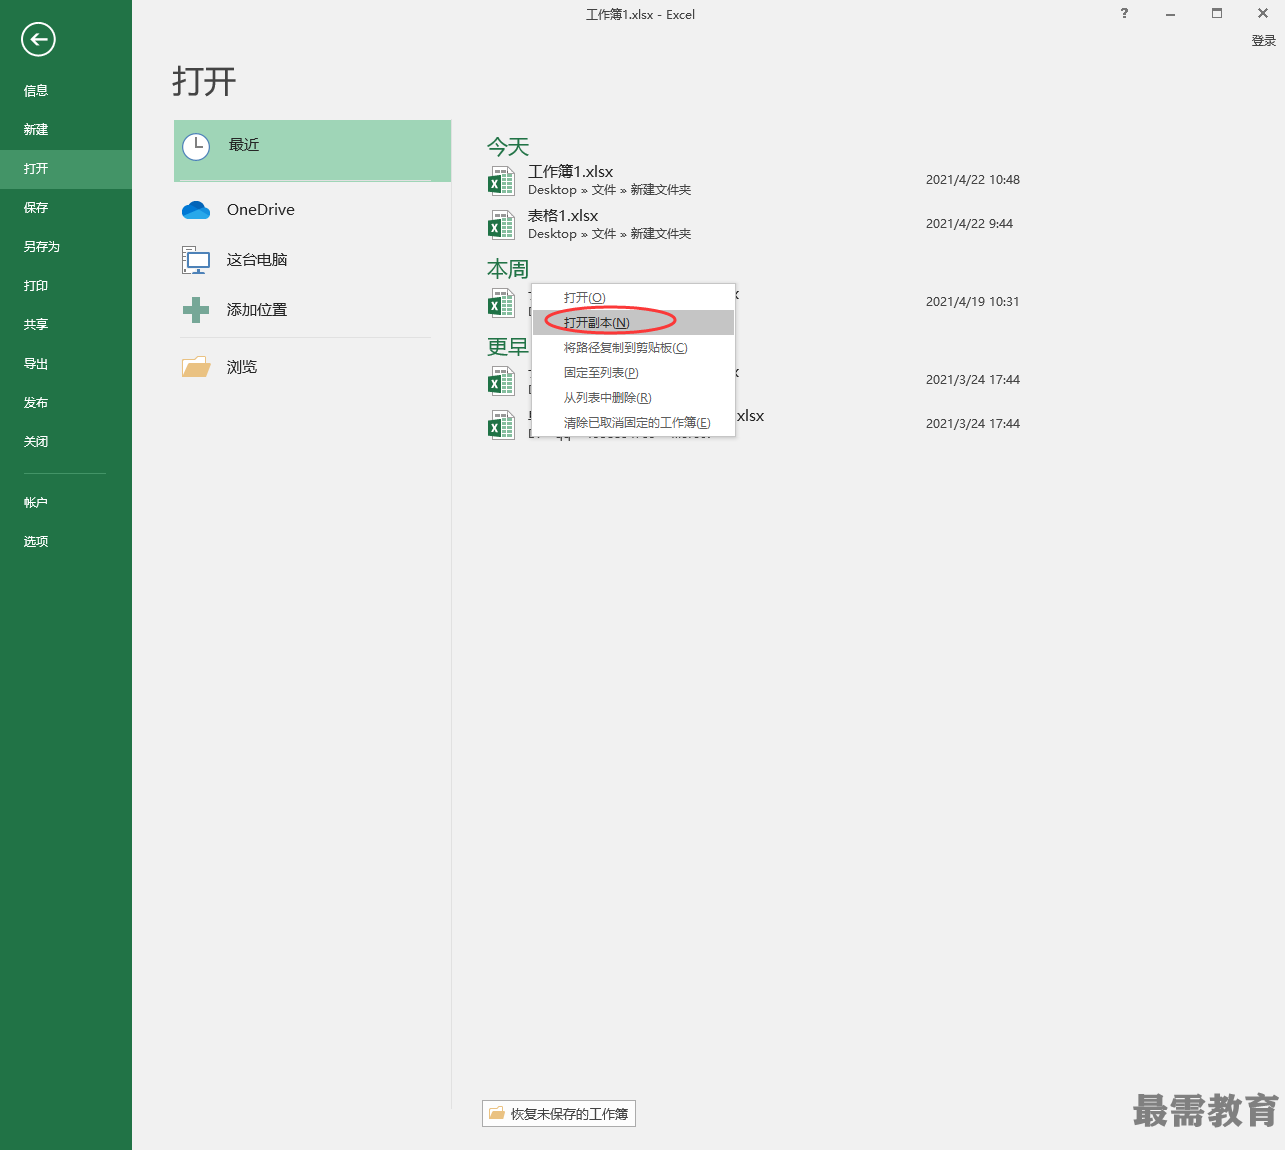Image resolution: width=1285 pixels, height=1150 pixels.
Task: Select 将路径复制到剪贴板(C) menu entry
Action: click(633, 347)
